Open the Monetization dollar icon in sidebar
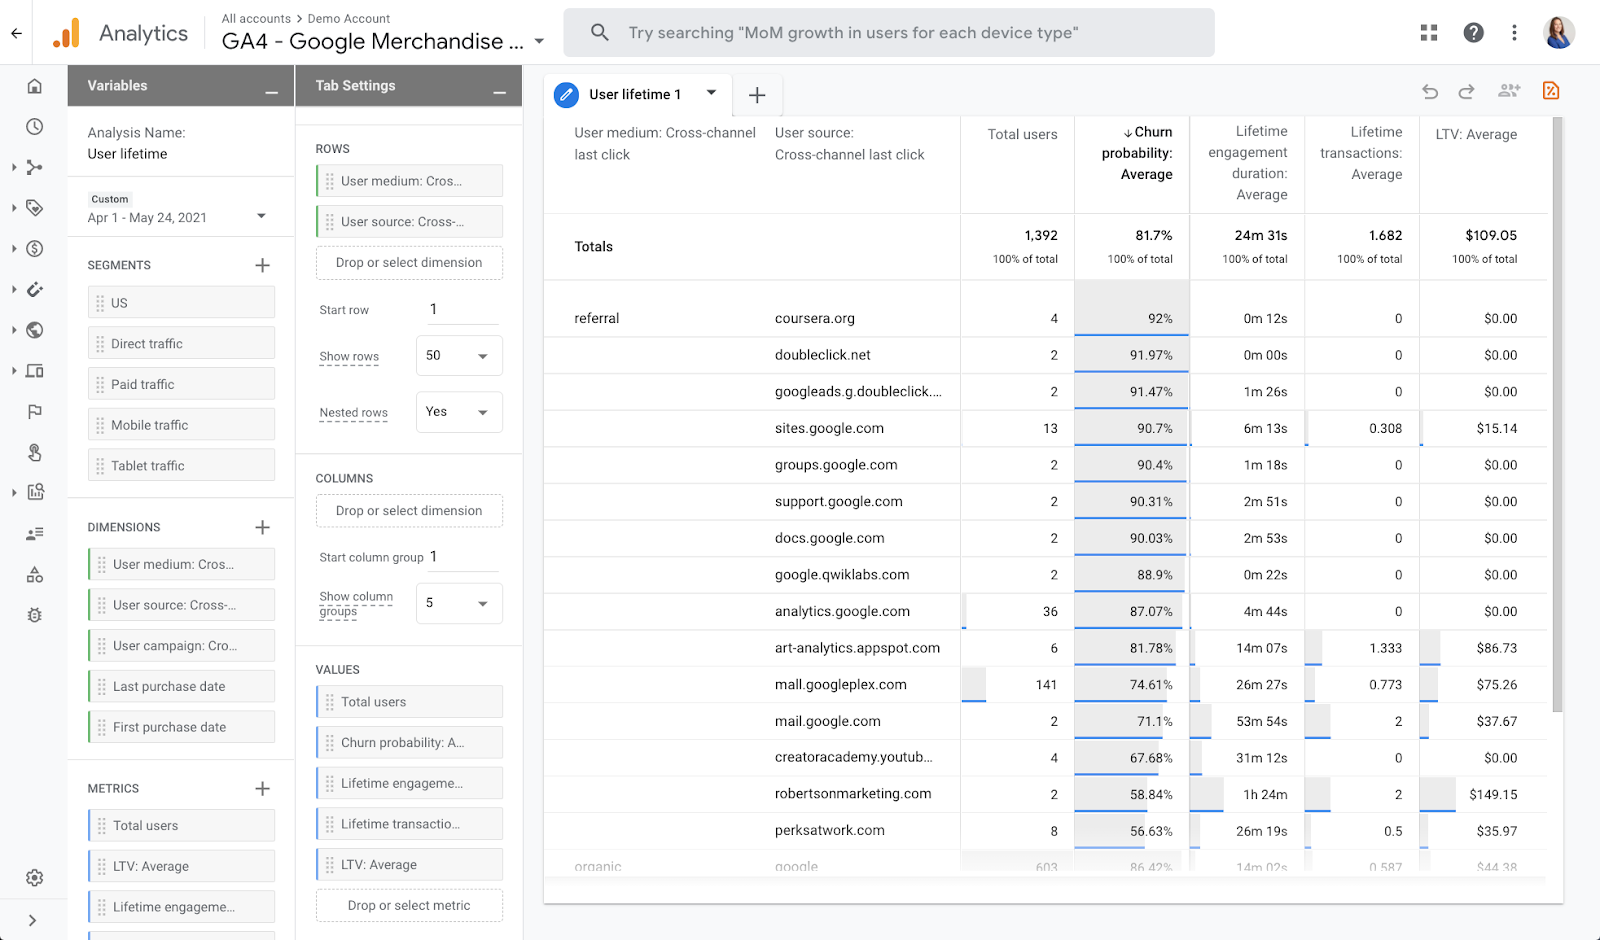Image resolution: width=1600 pixels, height=940 pixels. 34,249
